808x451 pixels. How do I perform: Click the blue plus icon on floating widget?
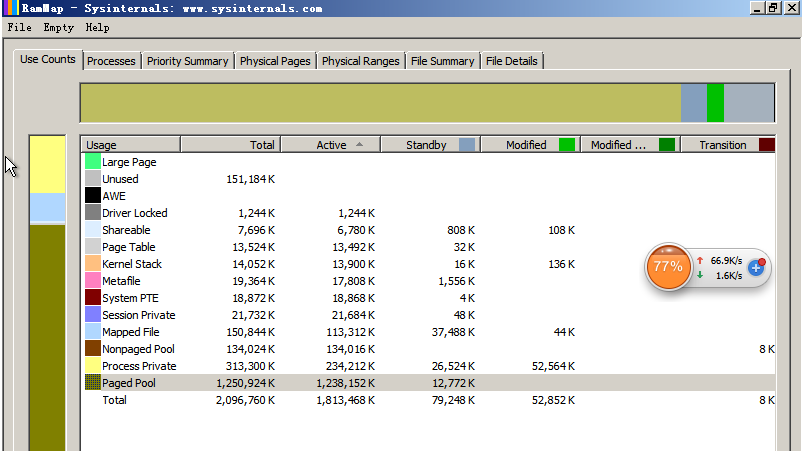pyautogui.click(x=757, y=266)
